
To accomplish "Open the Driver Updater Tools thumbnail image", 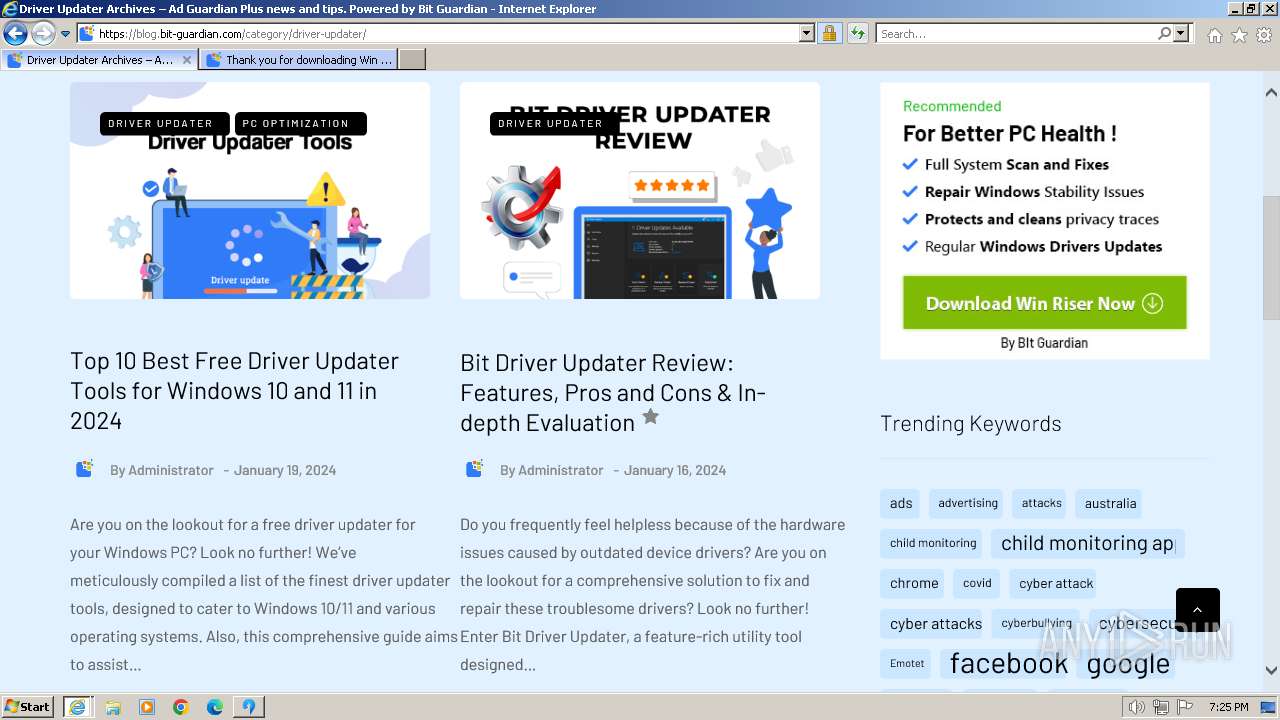I will tap(250, 190).
